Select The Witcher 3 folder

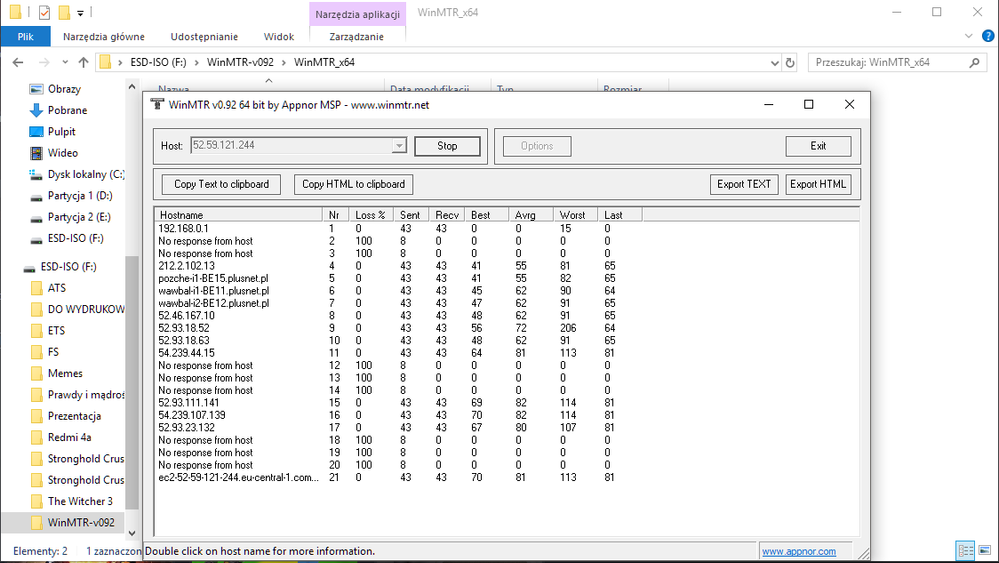click(x=80, y=501)
